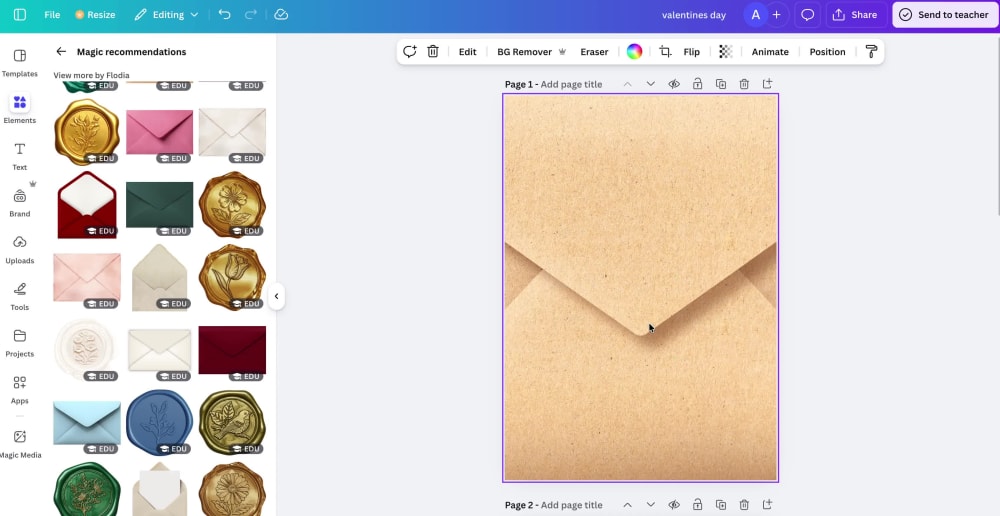Collapse the side panel with arrow handle
This screenshot has height=516, width=1000.
pos(276,296)
